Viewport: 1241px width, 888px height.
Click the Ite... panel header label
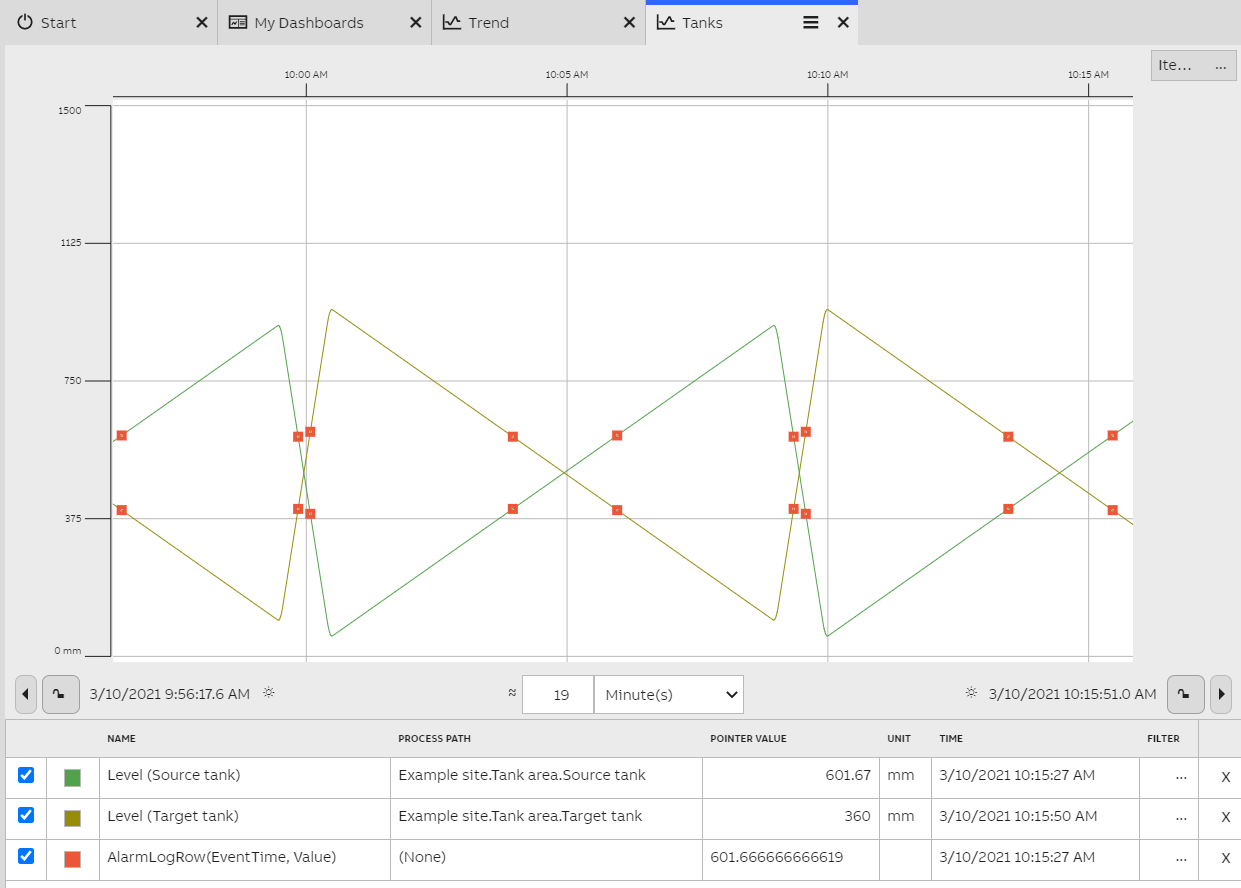tap(1175, 66)
